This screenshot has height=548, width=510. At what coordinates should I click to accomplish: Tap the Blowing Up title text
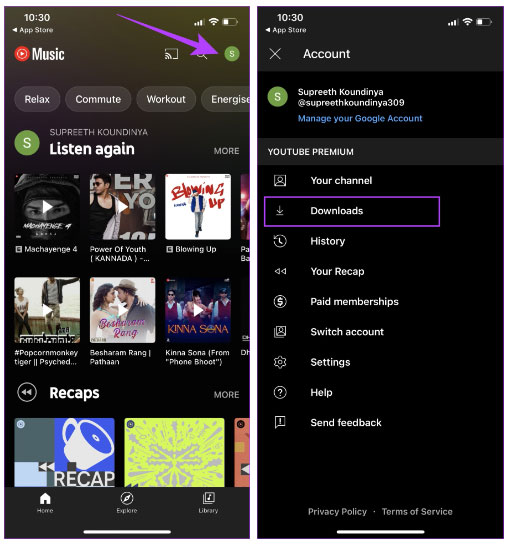[196, 249]
